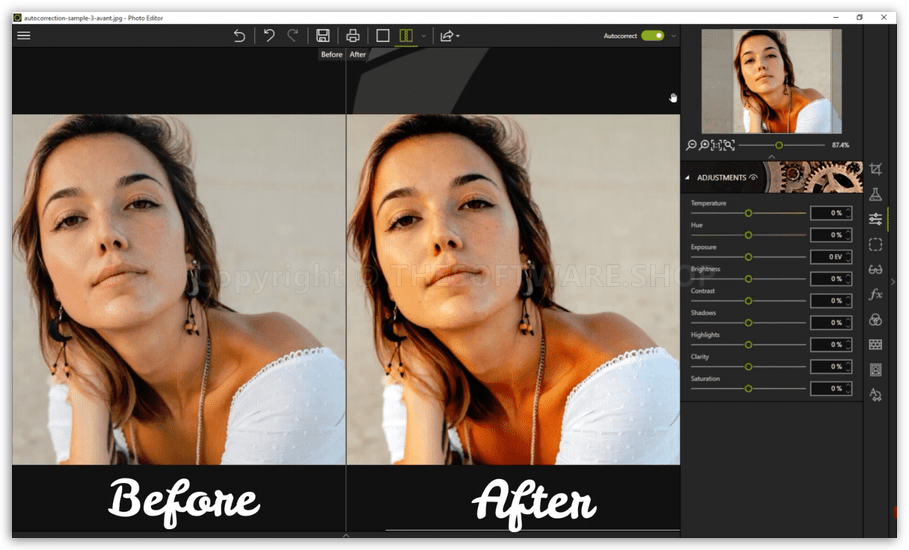Open the text tool icon
The width and height of the screenshot is (909, 550).
pyautogui.click(x=875, y=395)
